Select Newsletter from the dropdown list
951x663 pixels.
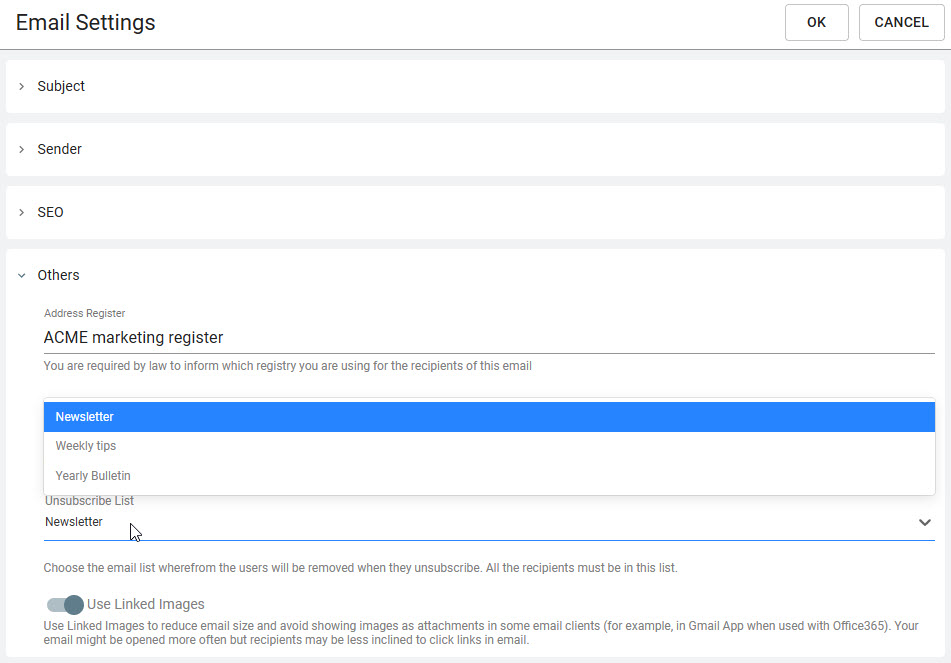[489, 417]
